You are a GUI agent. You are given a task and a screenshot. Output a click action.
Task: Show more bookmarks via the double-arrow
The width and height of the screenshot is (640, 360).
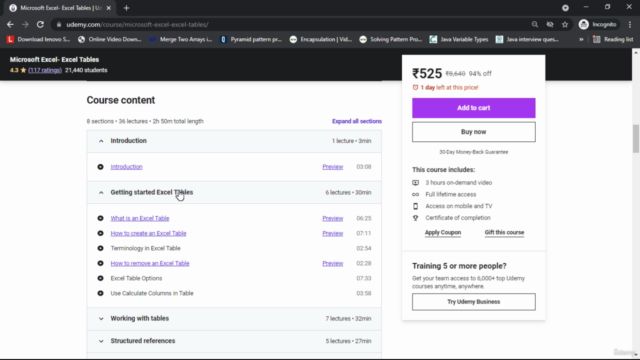[x=581, y=40]
